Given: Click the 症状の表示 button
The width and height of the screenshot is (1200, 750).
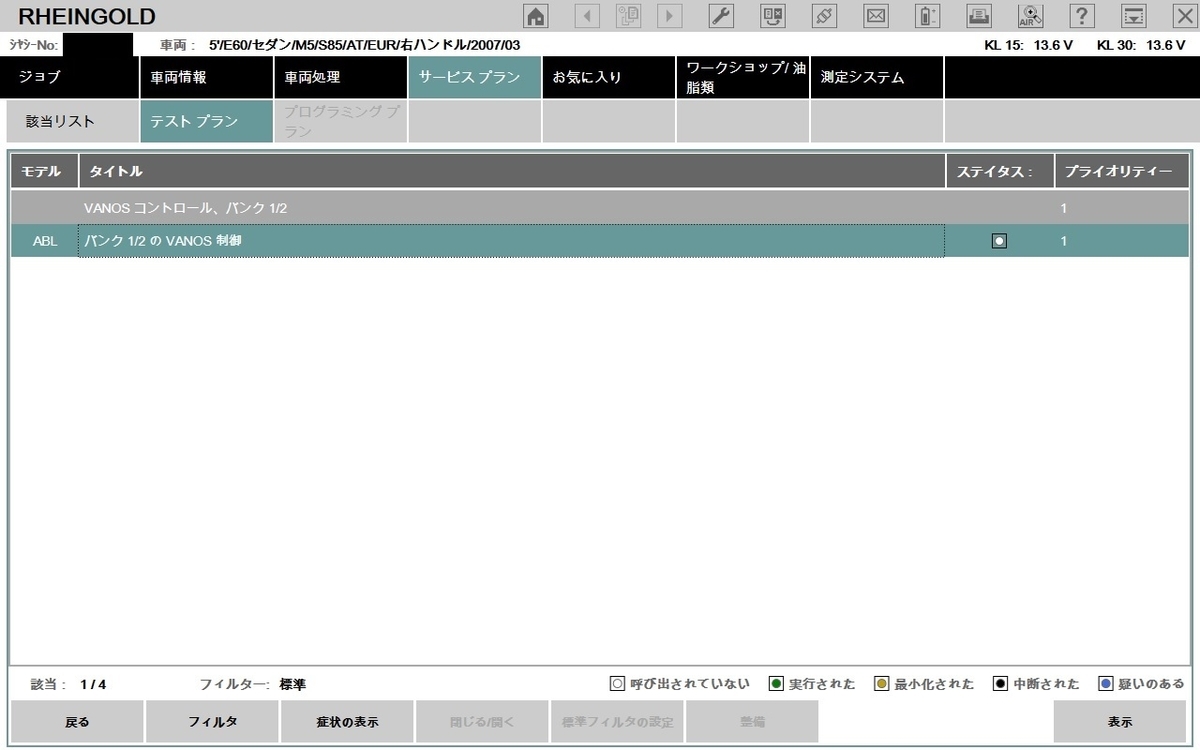Looking at the screenshot, I should coord(347,721).
